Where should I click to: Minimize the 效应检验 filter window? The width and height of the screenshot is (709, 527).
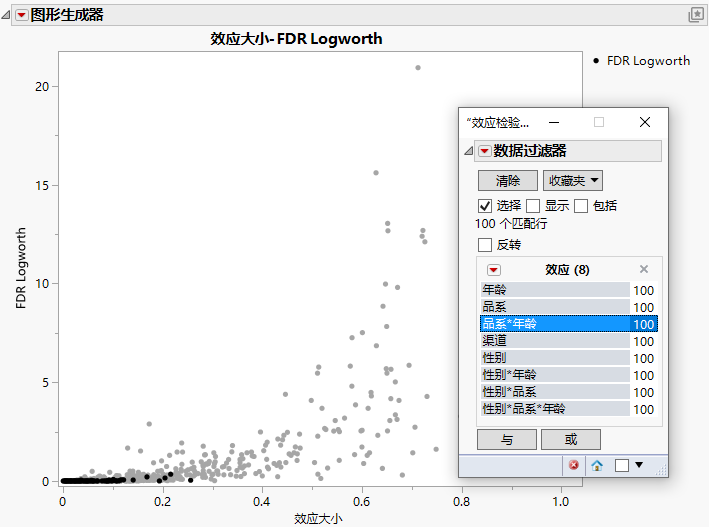554,122
